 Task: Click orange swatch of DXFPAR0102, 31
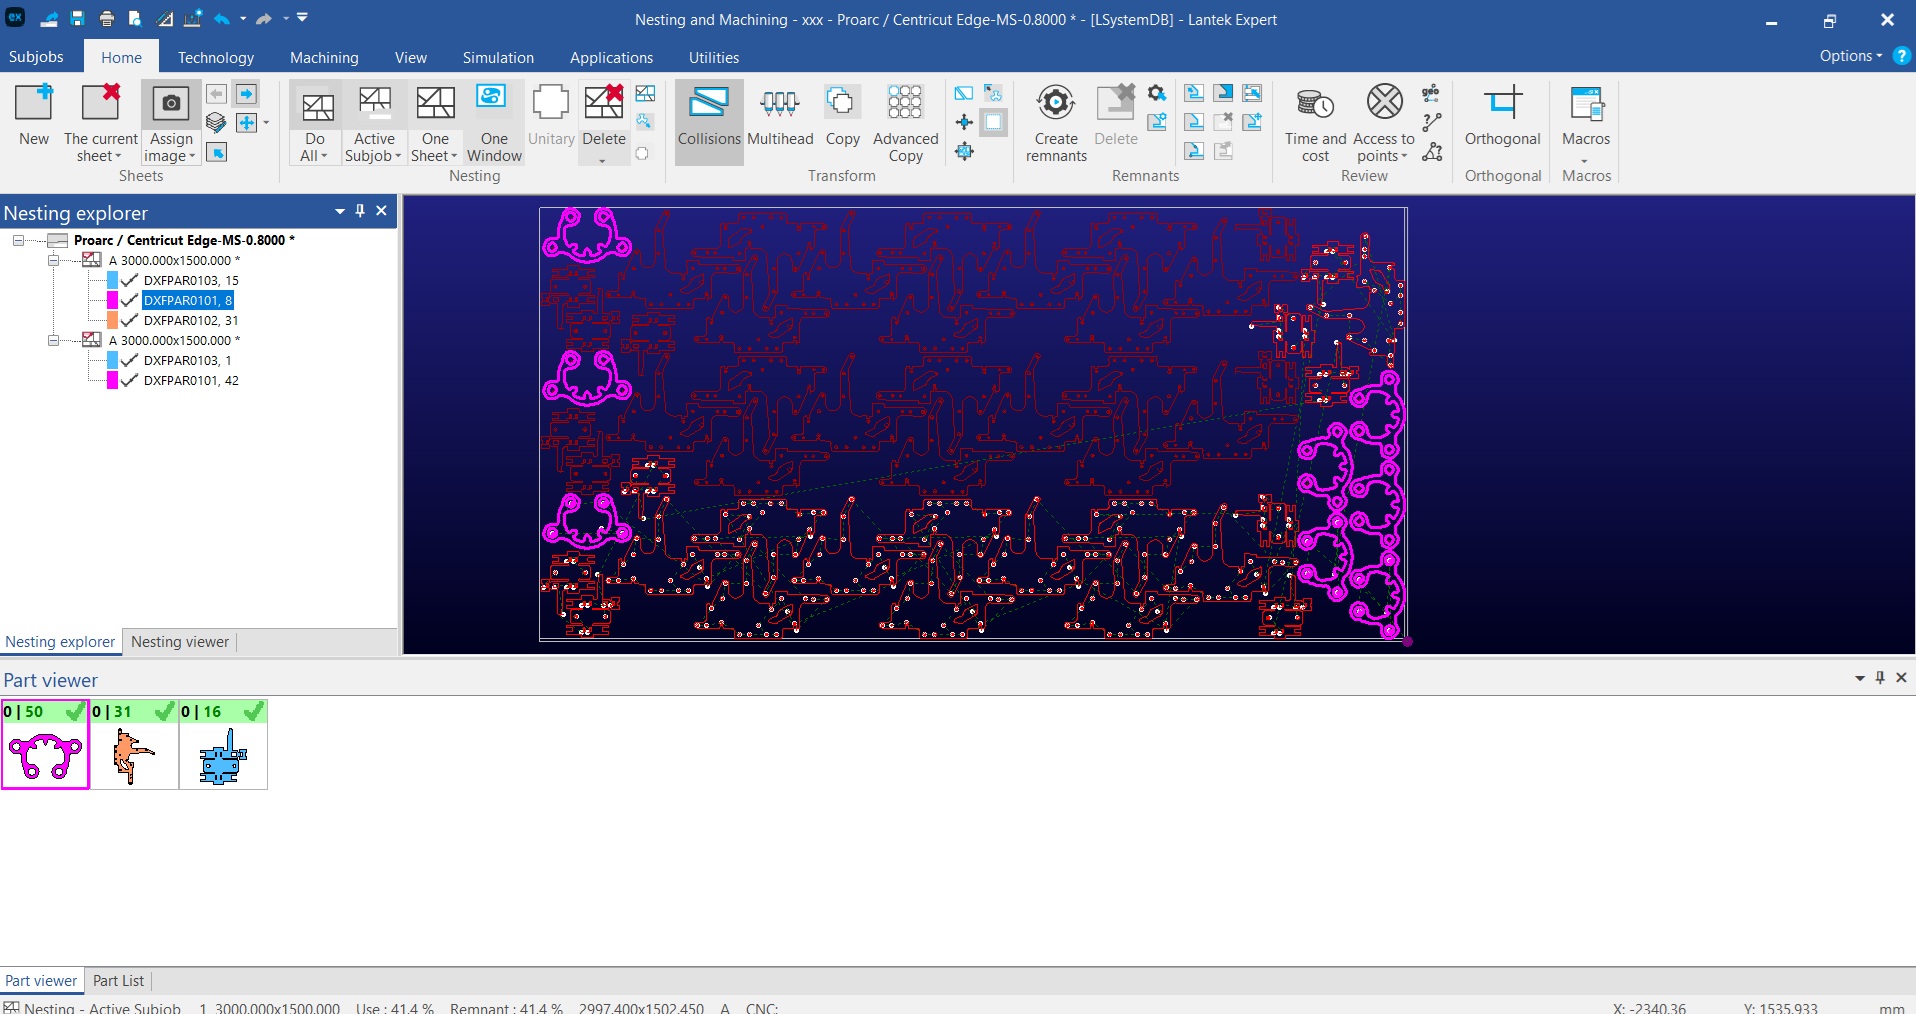[x=112, y=320]
